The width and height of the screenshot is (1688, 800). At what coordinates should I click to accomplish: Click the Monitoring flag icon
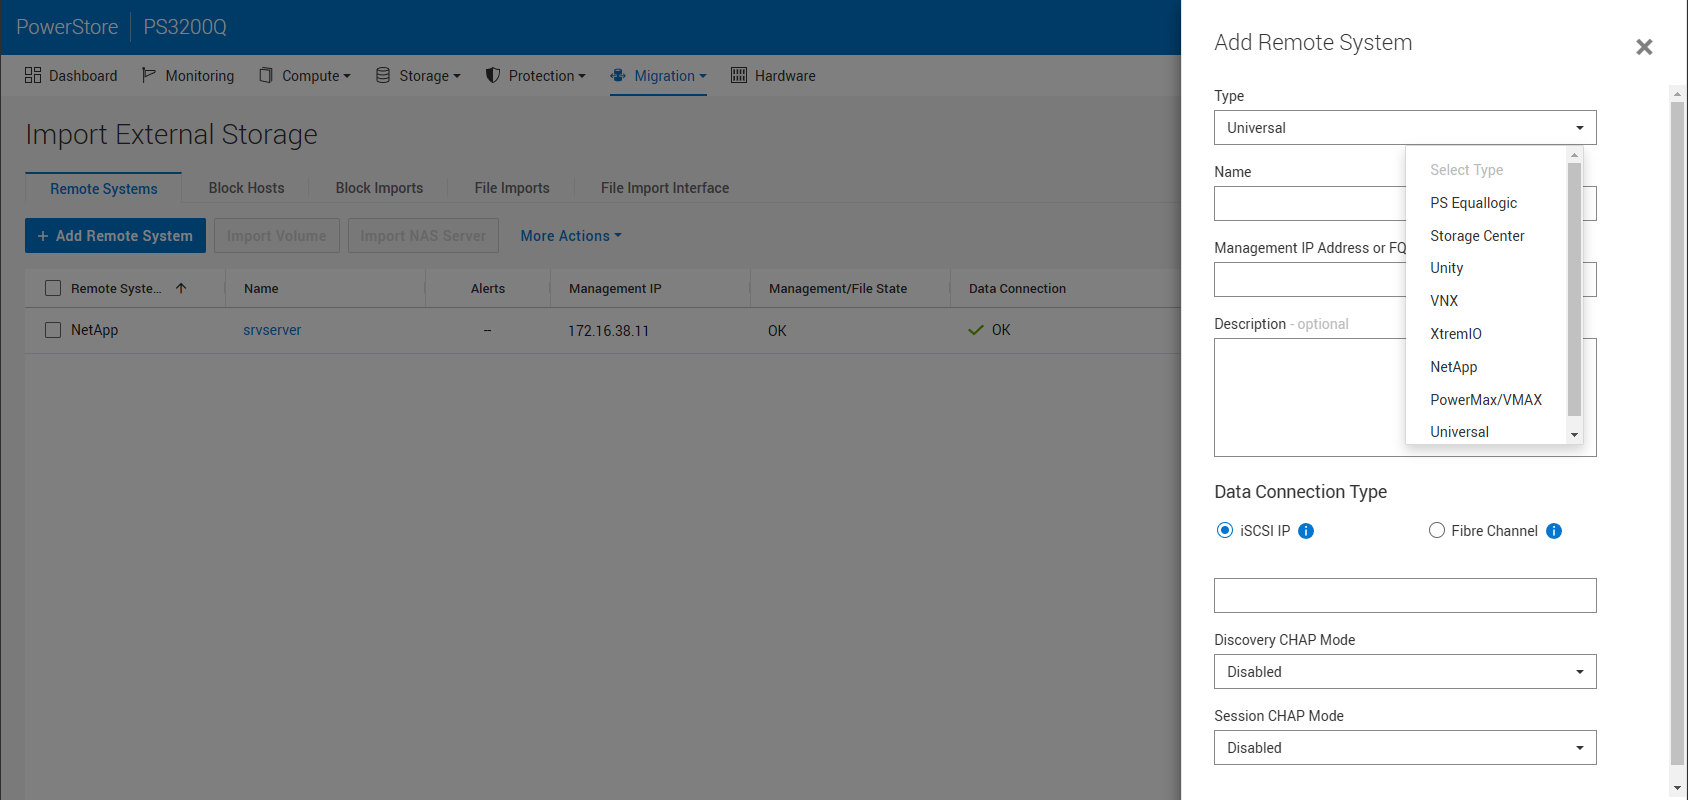(x=149, y=75)
